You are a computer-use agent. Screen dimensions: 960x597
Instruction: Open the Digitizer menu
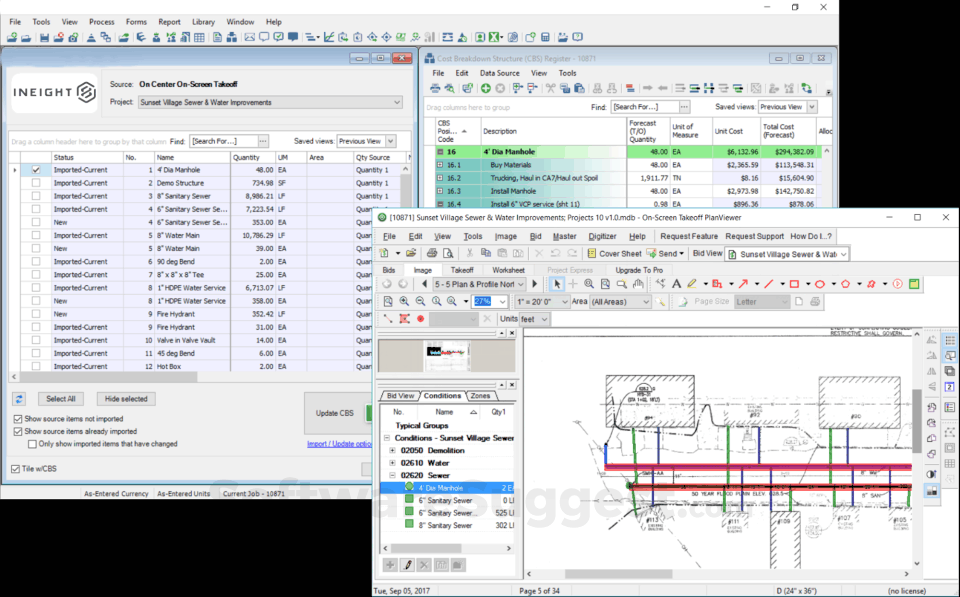pyautogui.click(x=602, y=236)
